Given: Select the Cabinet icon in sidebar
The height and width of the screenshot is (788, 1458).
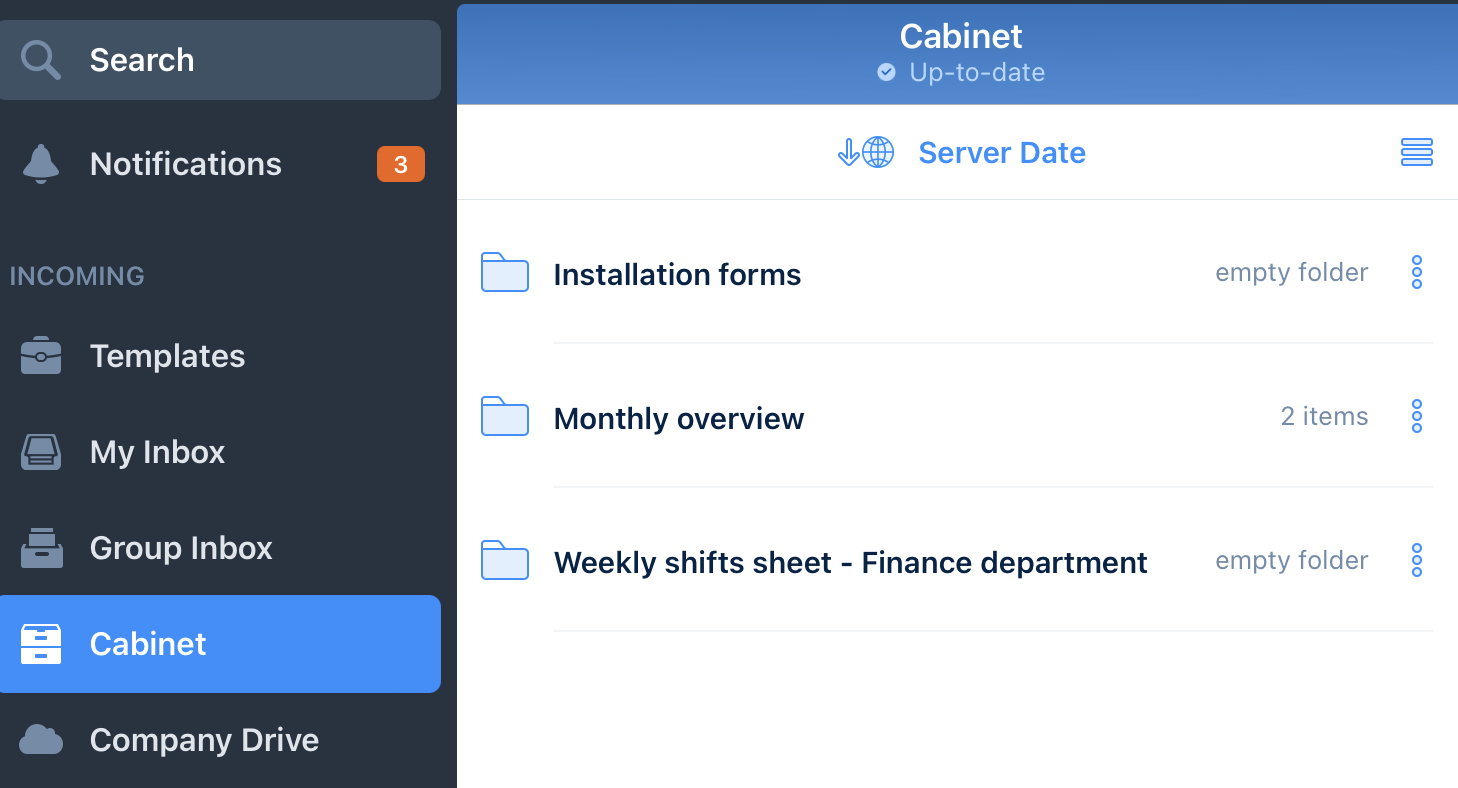Looking at the screenshot, I should 41,643.
